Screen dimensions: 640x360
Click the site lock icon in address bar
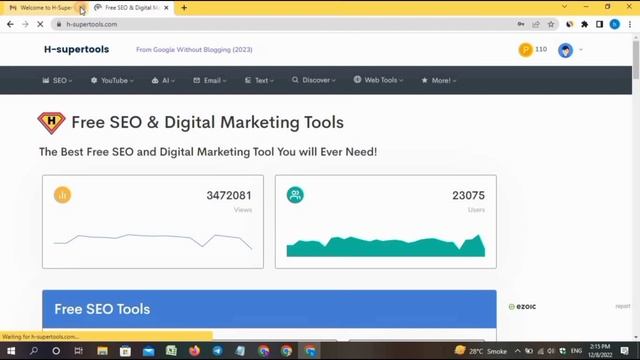[59, 24]
